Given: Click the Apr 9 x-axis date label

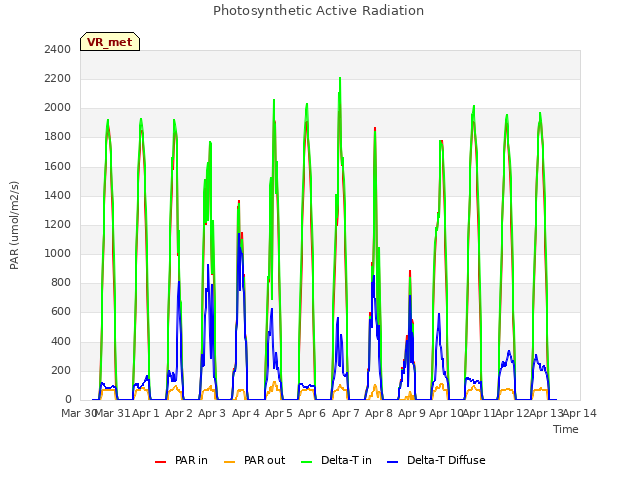Looking at the screenshot, I should click(412, 413).
